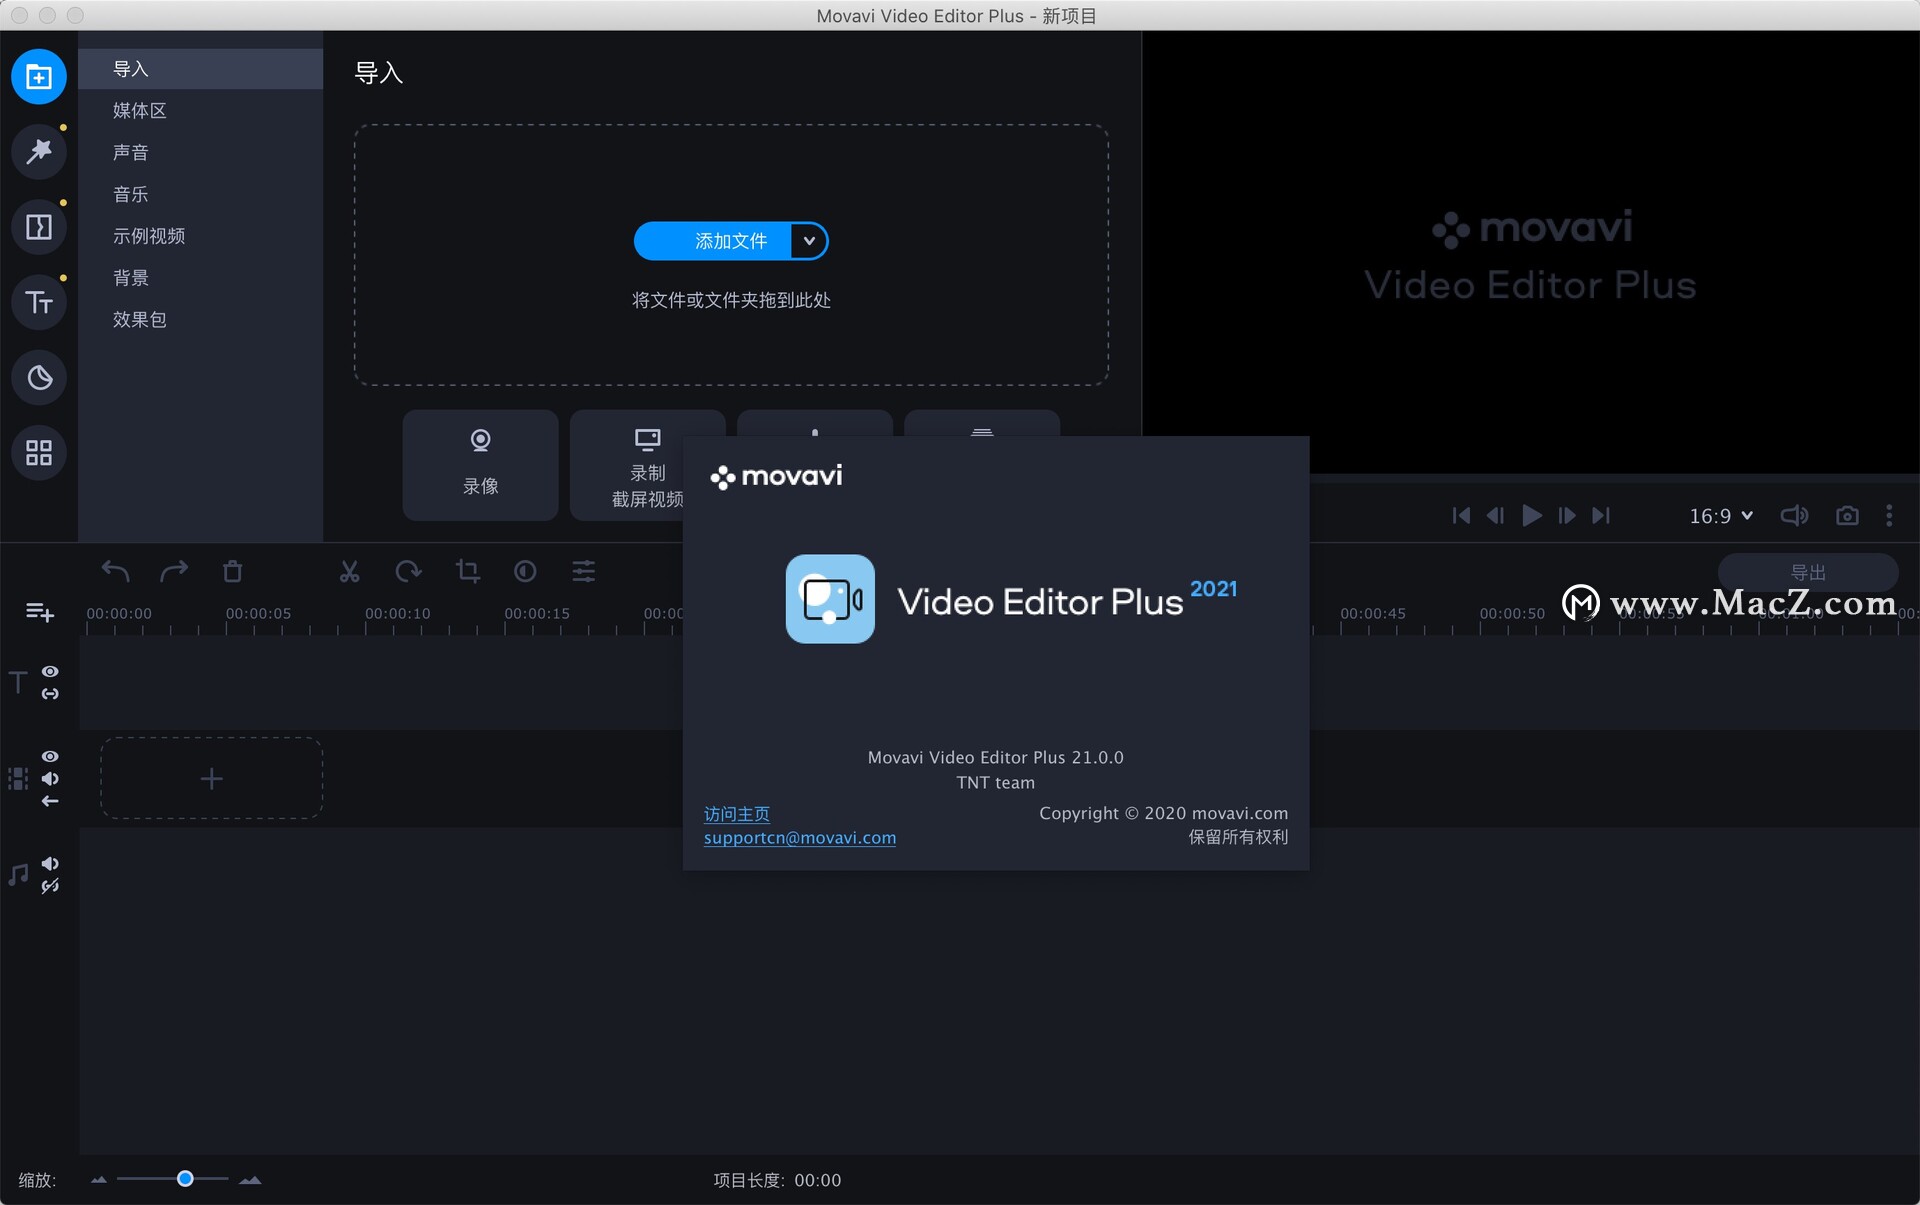The width and height of the screenshot is (1920, 1205).
Task: Click the timeline zoom slider handle
Action: tap(185, 1179)
